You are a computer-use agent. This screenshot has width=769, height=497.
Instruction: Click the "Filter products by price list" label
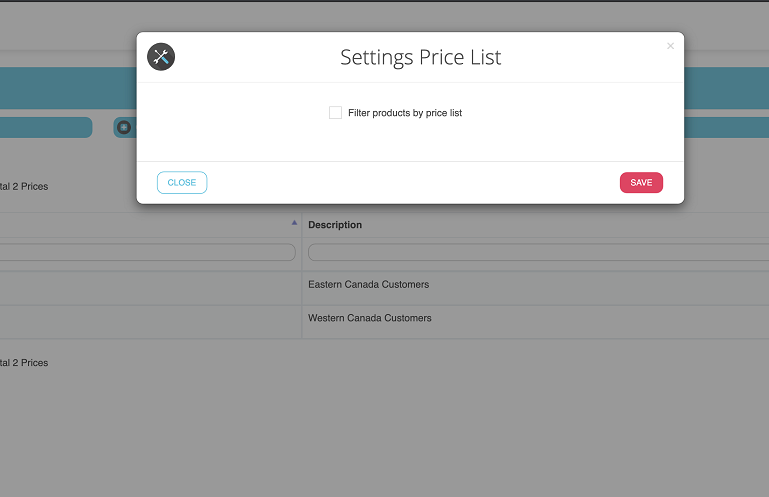coord(405,114)
